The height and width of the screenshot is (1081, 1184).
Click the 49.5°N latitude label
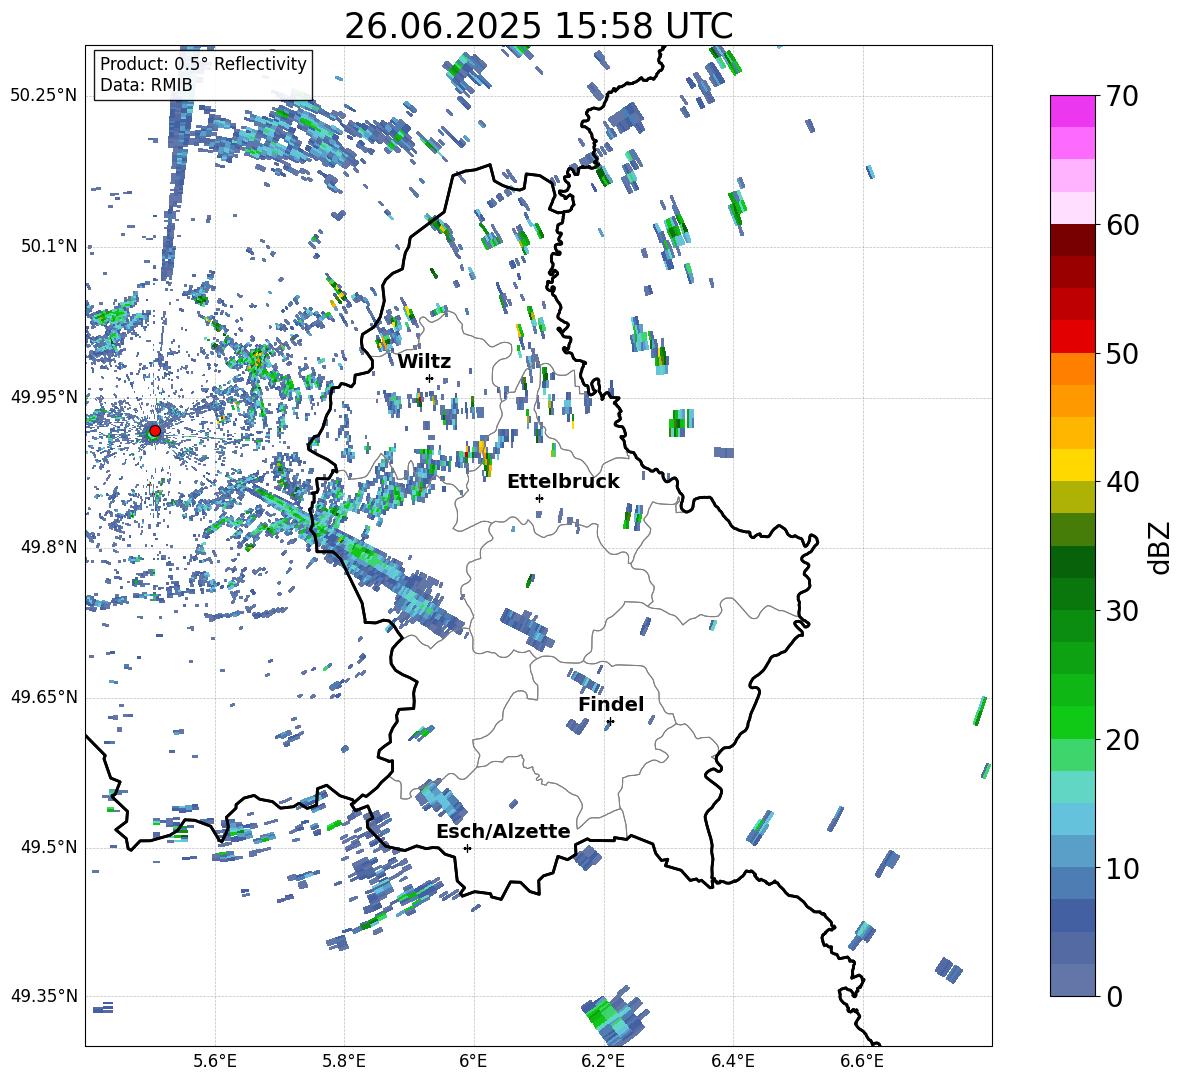(x=48, y=846)
